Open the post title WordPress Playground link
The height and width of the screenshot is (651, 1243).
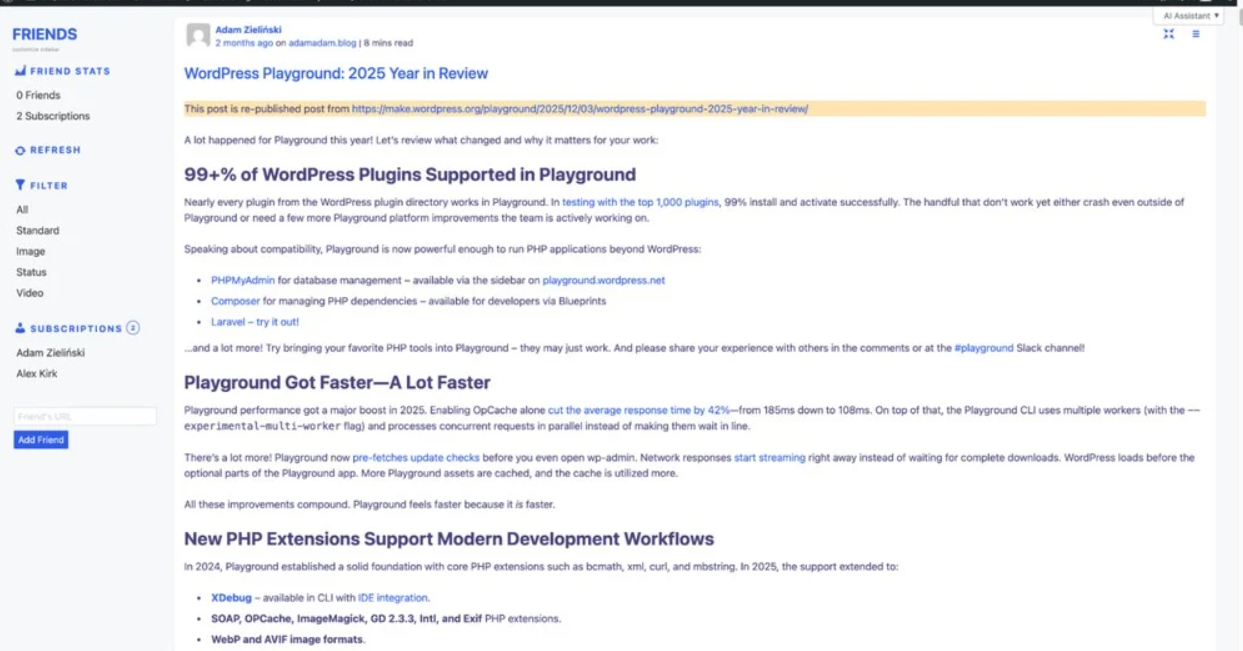pos(336,73)
